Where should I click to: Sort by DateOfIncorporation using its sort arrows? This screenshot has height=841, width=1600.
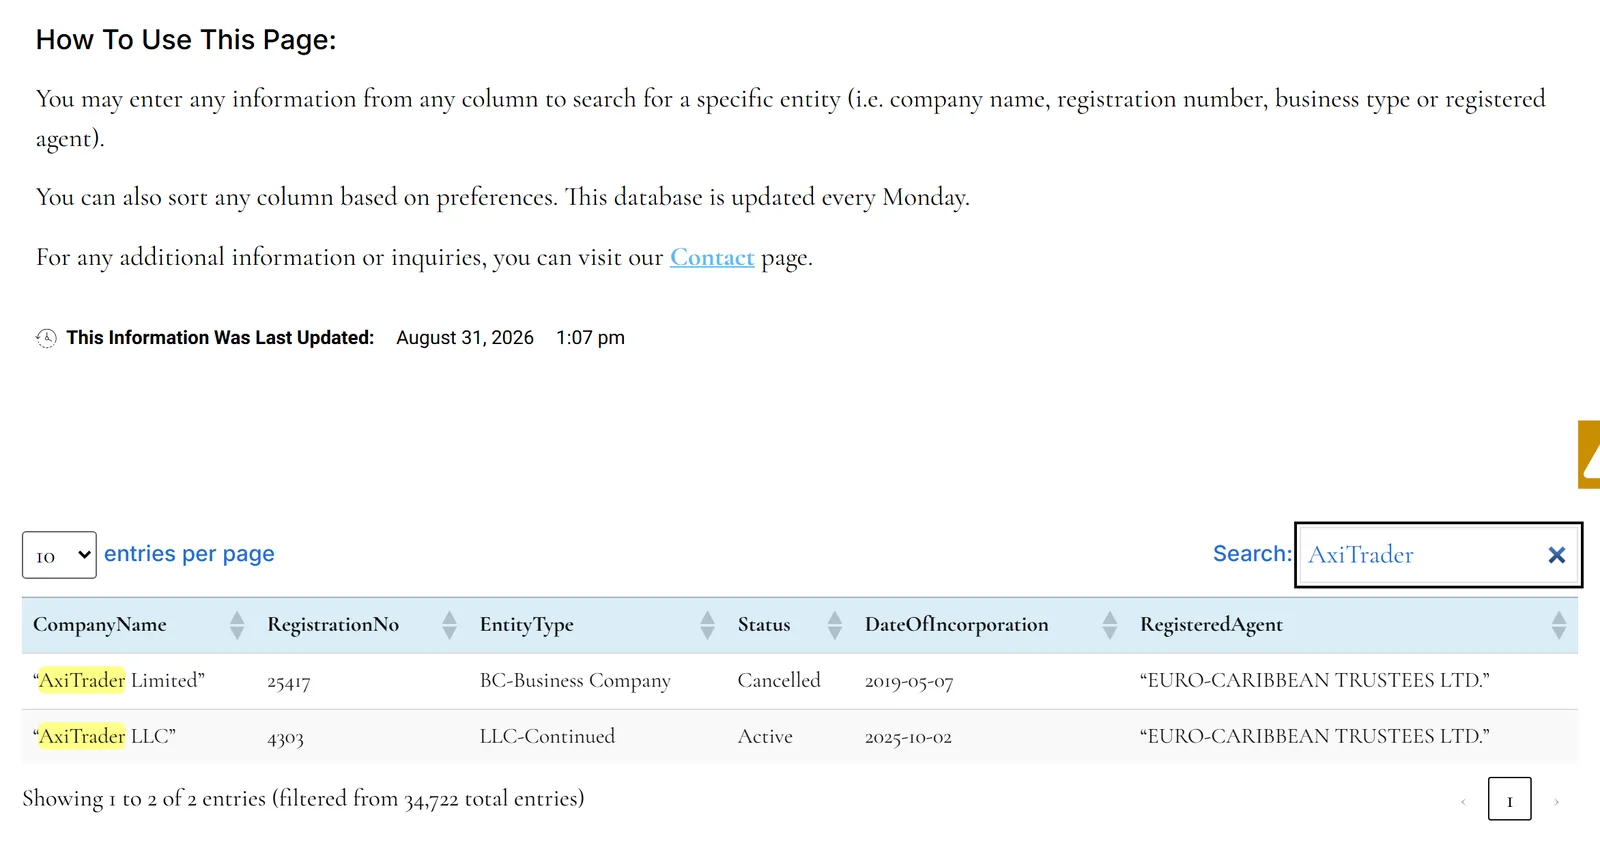point(1110,625)
